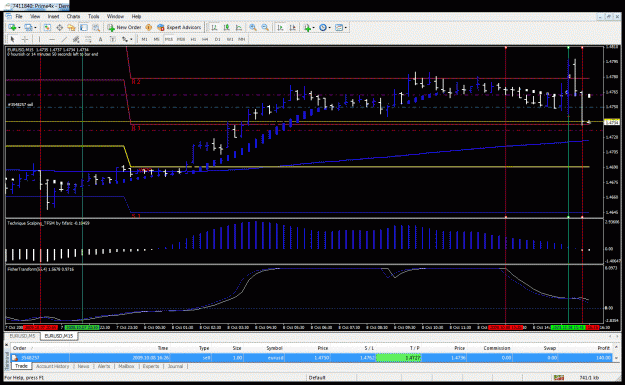Switch to the EURUSD,M5 chart tab
Screen dimensions: 625x385
(22, 336)
